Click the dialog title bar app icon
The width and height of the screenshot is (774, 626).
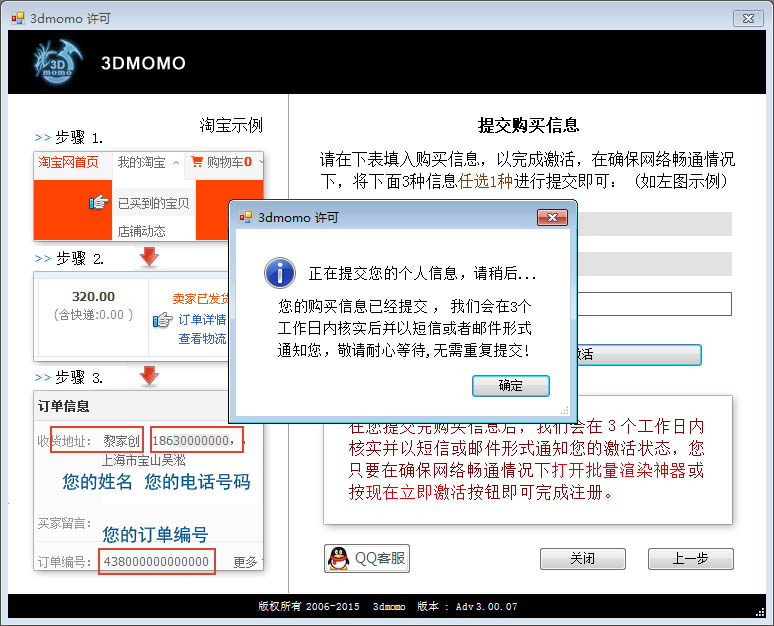[245, 217]
